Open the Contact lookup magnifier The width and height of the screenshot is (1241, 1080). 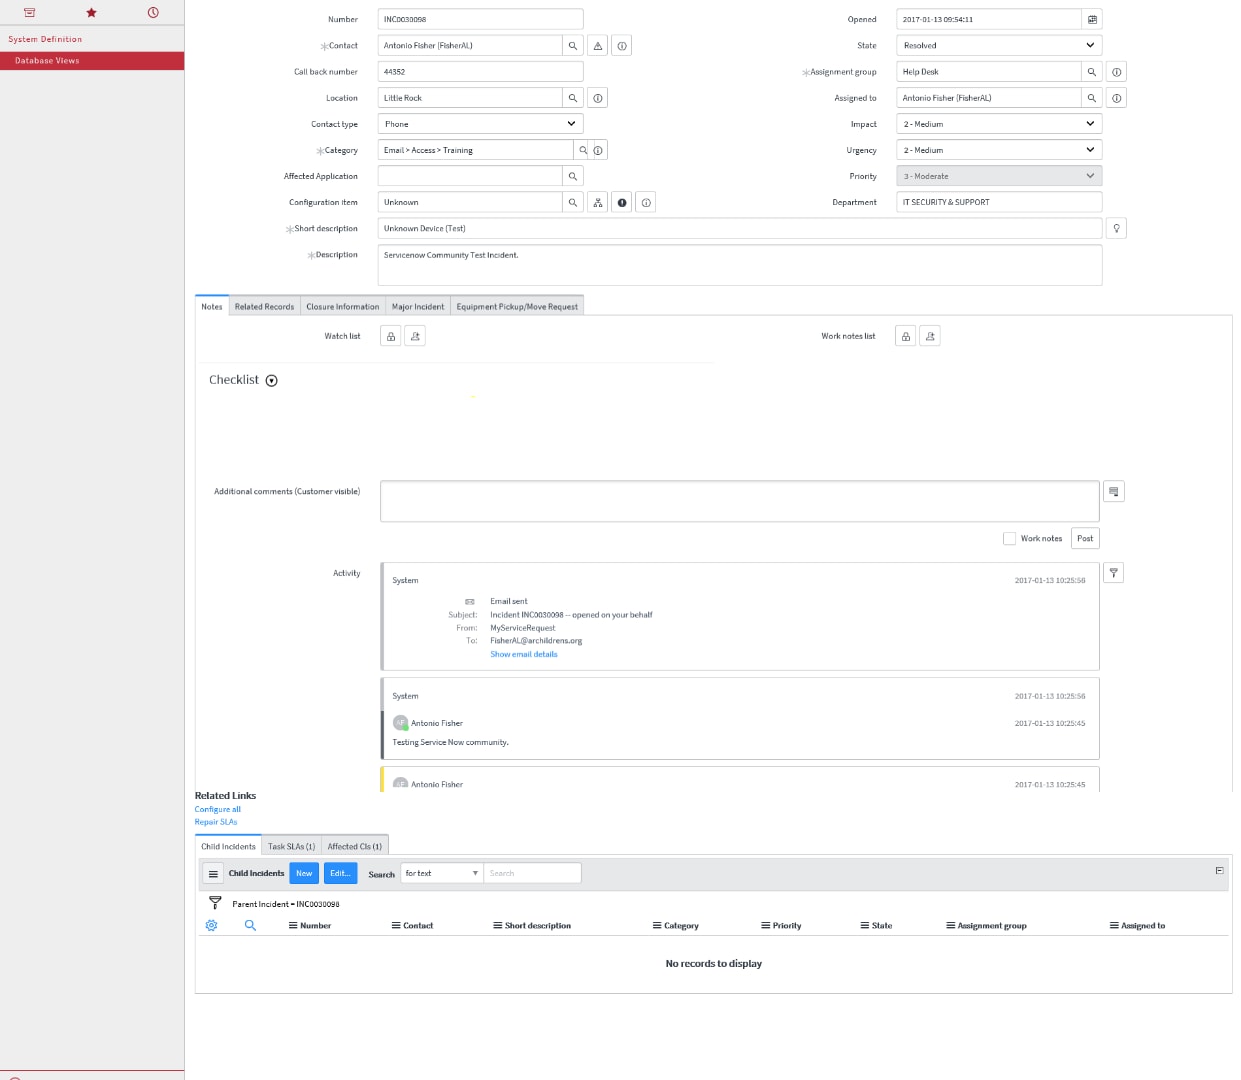pyautogui.click(x=573, y=46)
